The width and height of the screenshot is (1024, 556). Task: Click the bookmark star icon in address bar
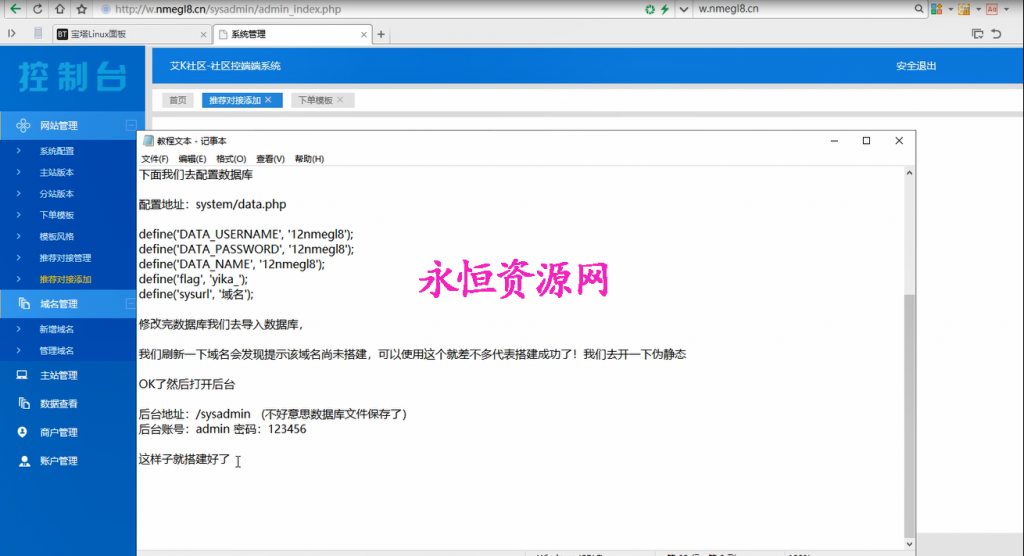point(81,9)
